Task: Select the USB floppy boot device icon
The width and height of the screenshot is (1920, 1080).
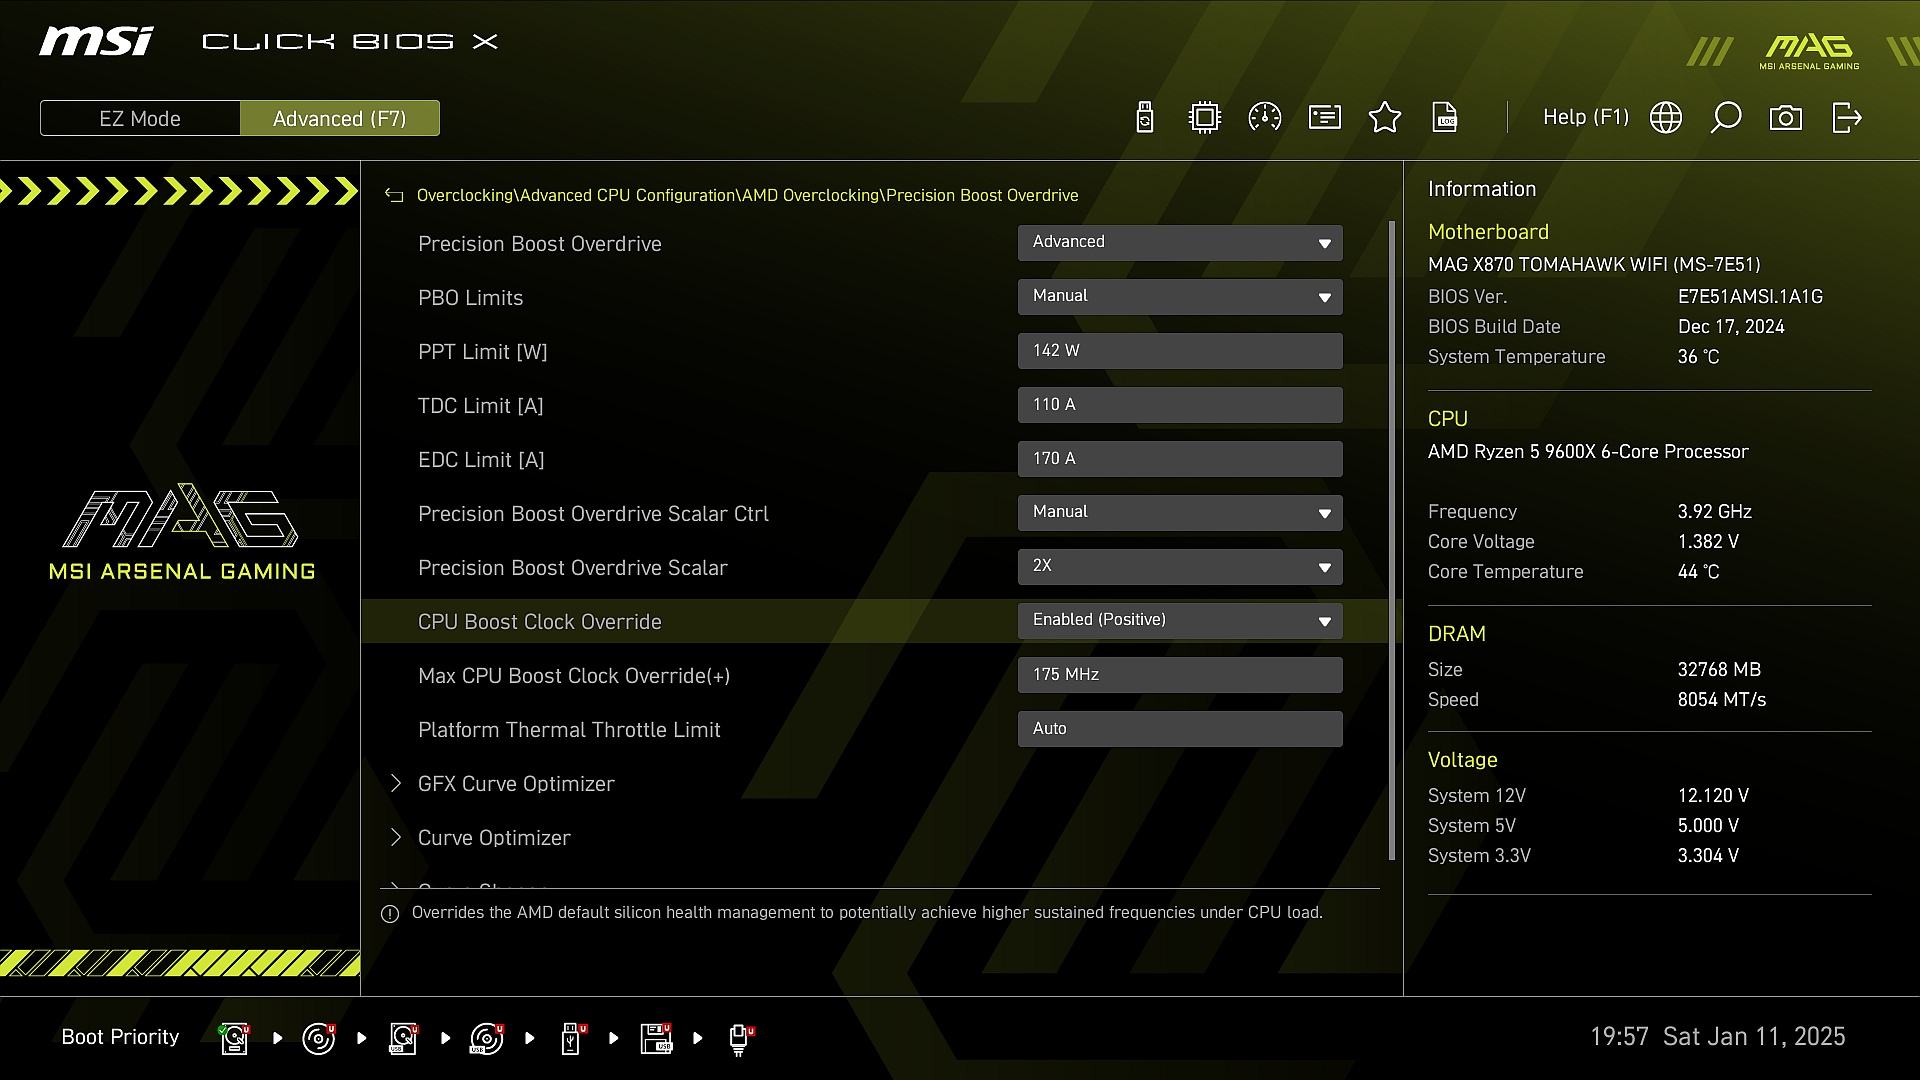Action: pos(656,1038)
